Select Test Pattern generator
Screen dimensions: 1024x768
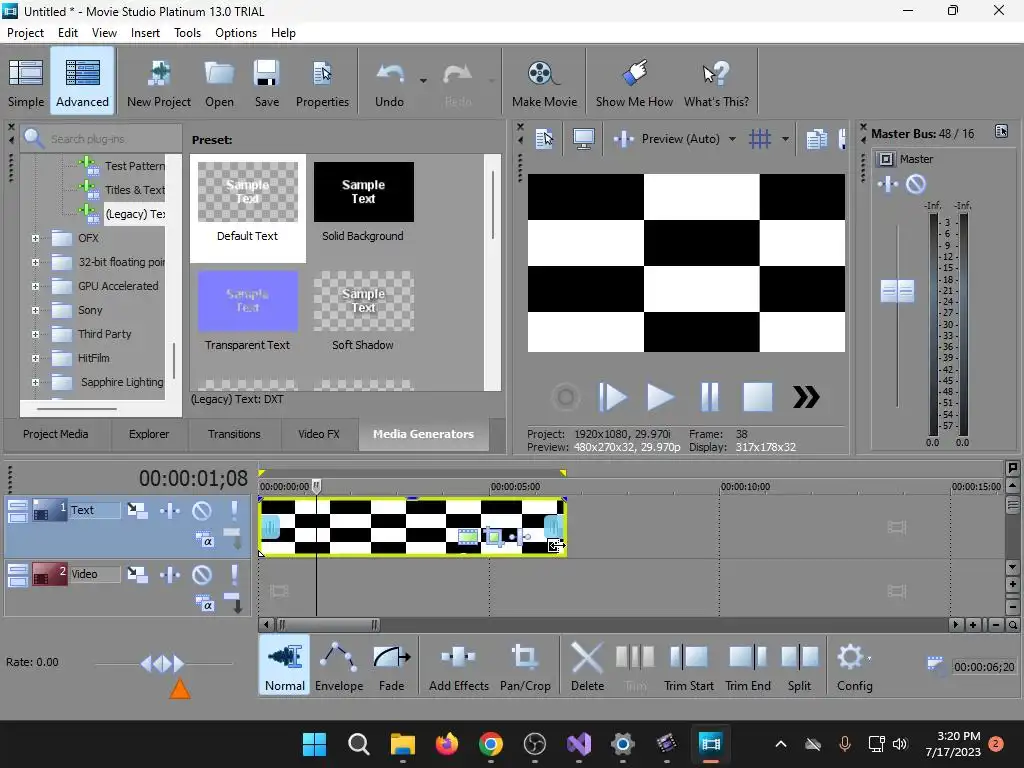point(135,166)
